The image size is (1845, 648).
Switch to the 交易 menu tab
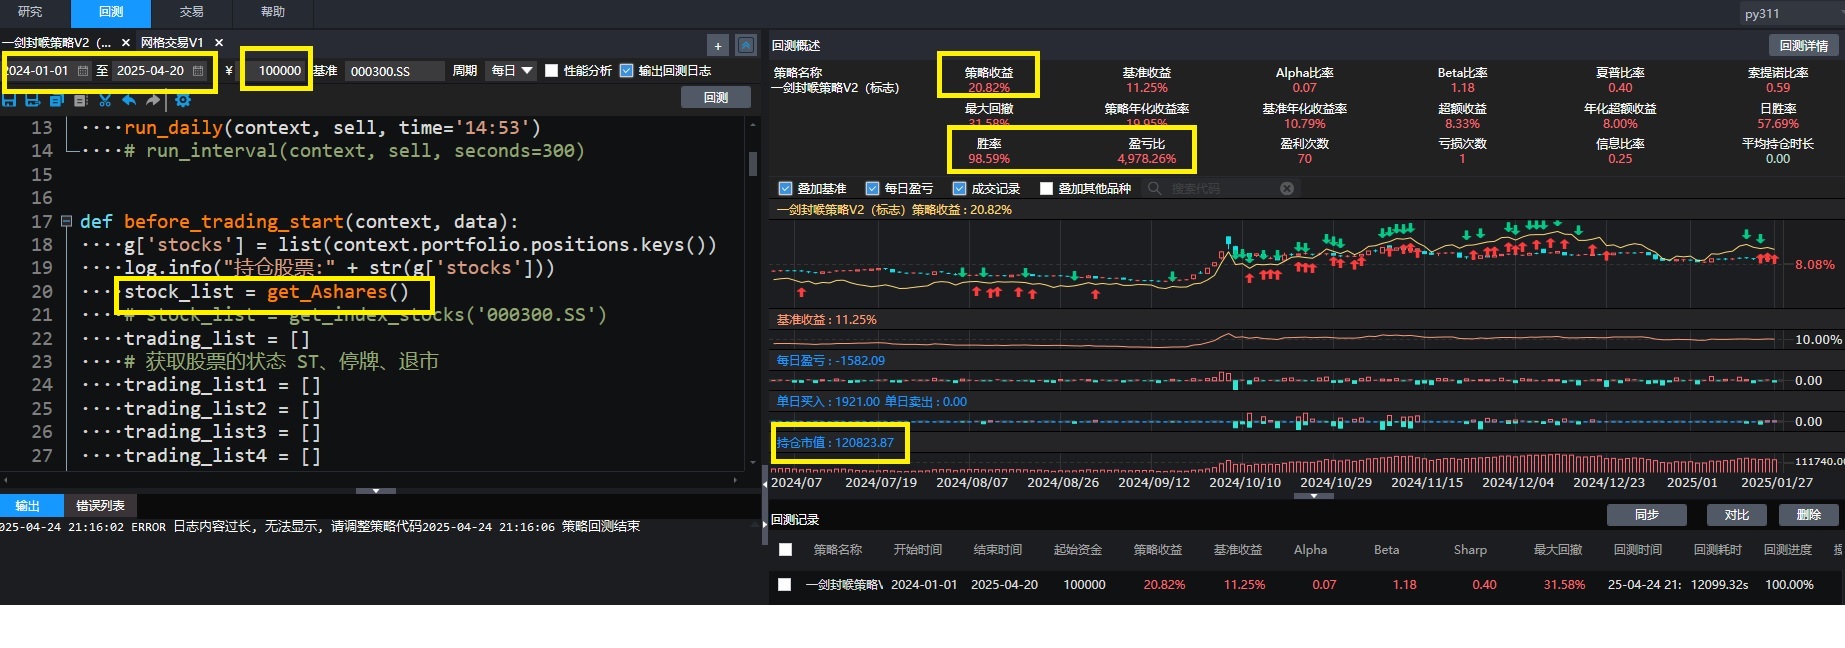(x=191, y=12)
